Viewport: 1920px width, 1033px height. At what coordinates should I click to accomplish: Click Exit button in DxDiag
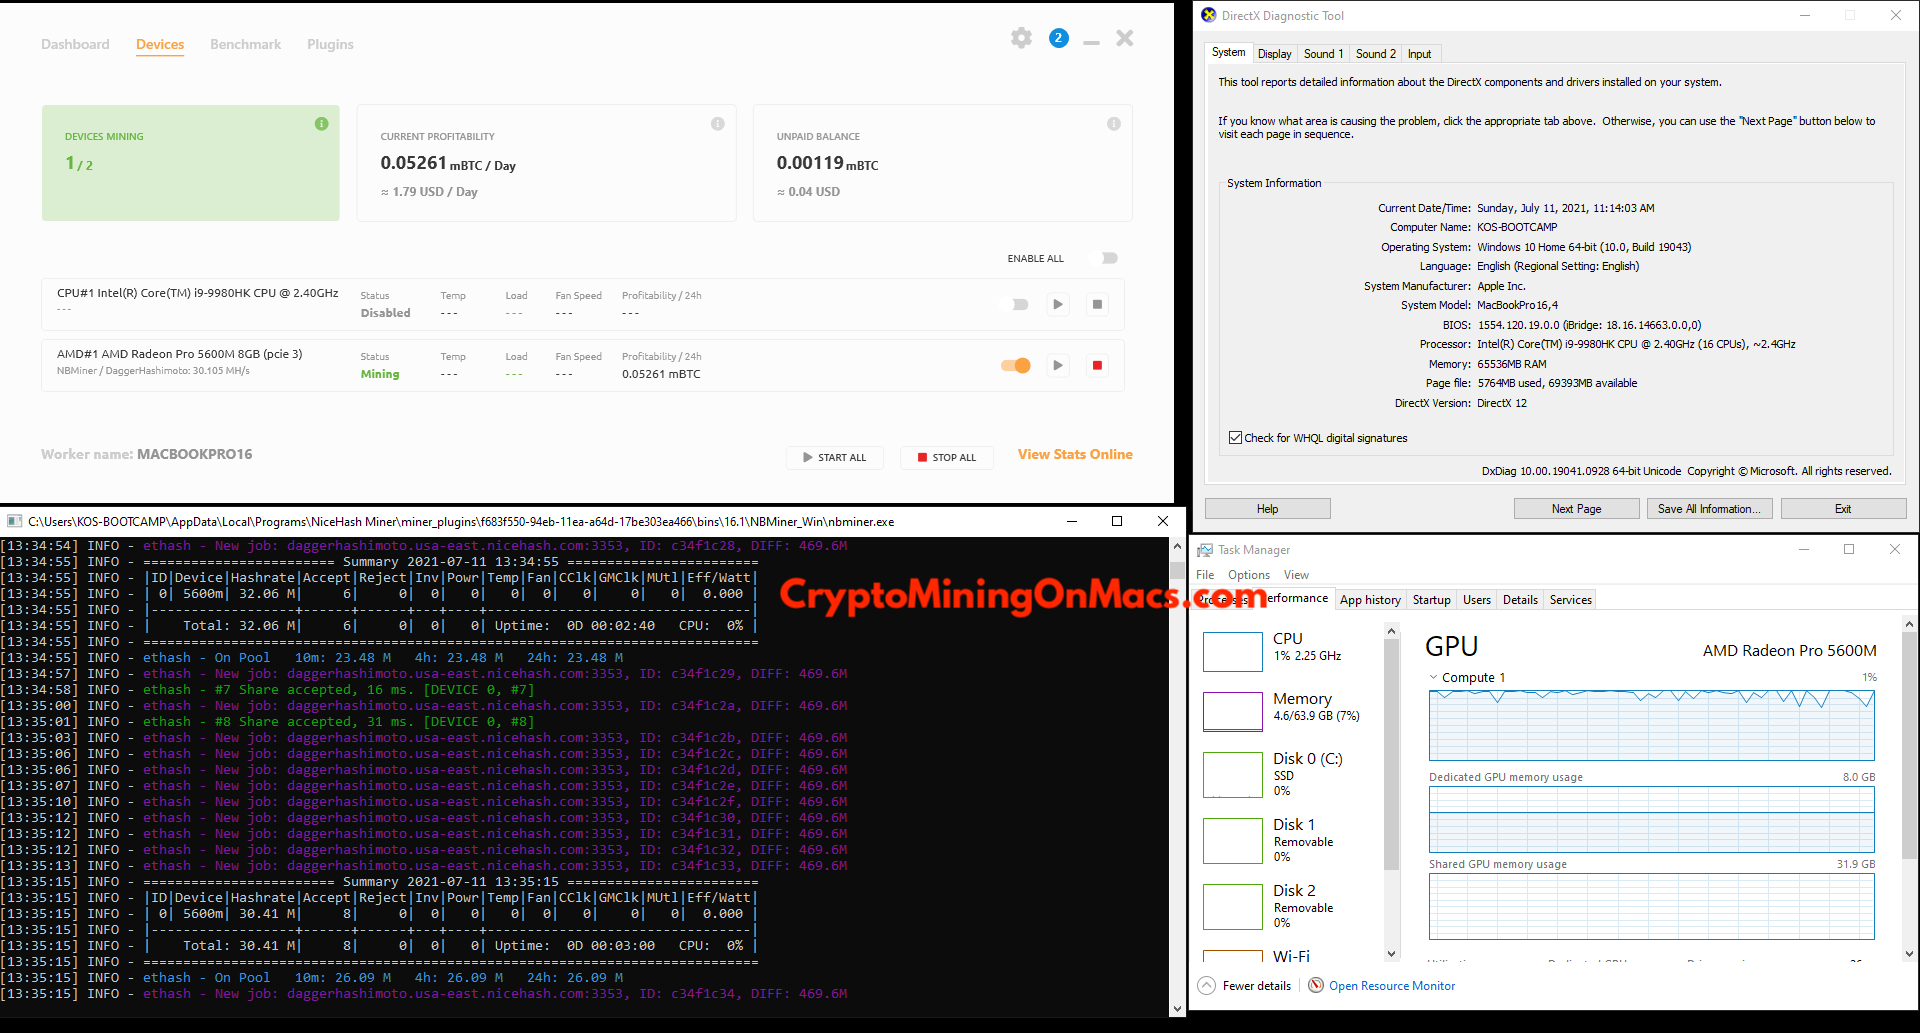1843,509
